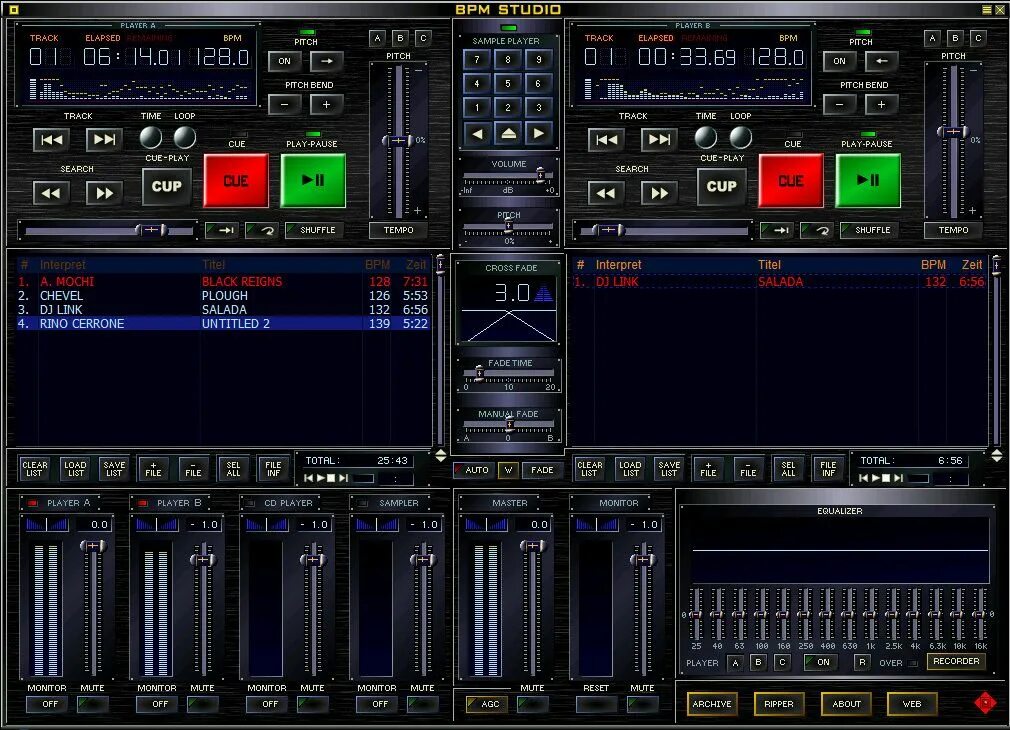Click TEMPO button on Player A
The width and height of the screenshot is (1010, 730).
tap(398, 230)
